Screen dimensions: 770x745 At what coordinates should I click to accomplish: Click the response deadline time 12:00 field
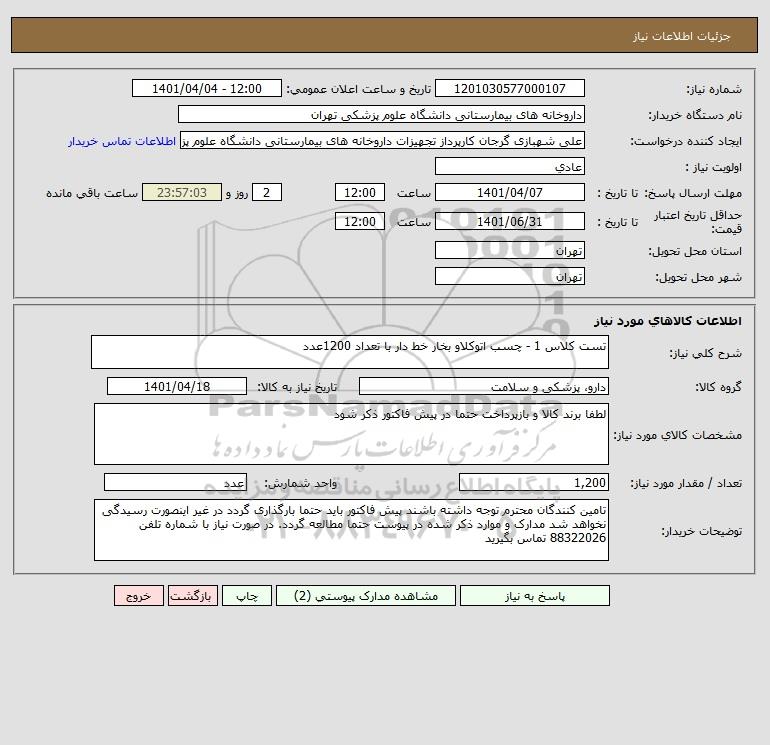tap(359, 193)
